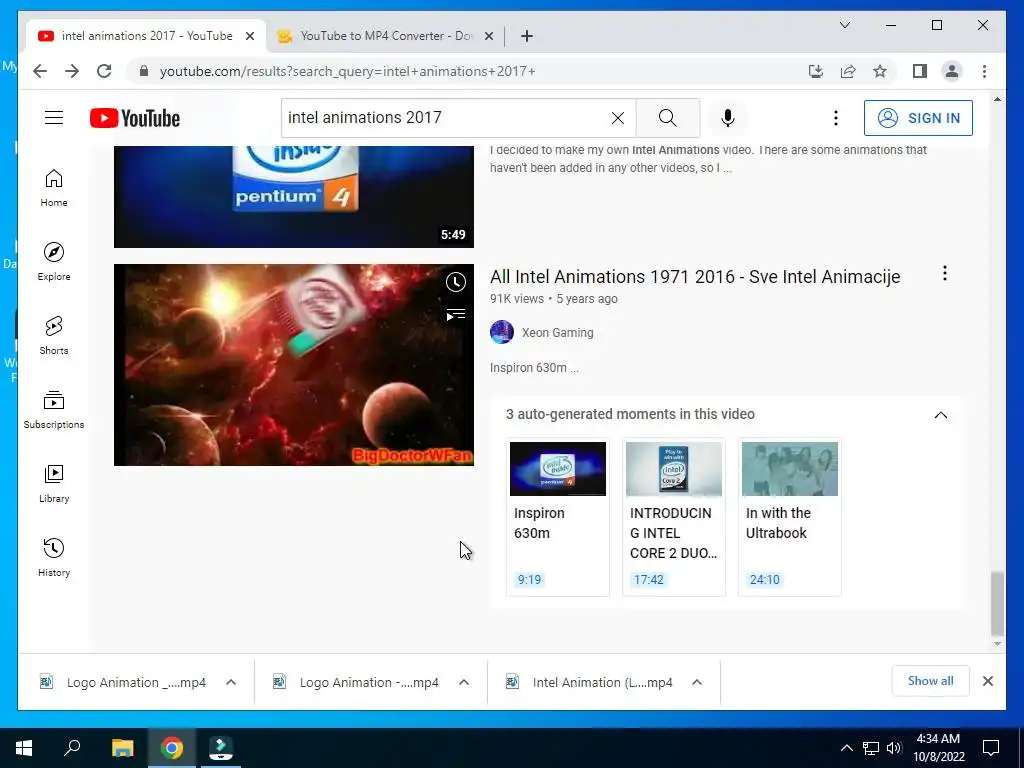Open Library in the sidebar

(x=54, y=483)
